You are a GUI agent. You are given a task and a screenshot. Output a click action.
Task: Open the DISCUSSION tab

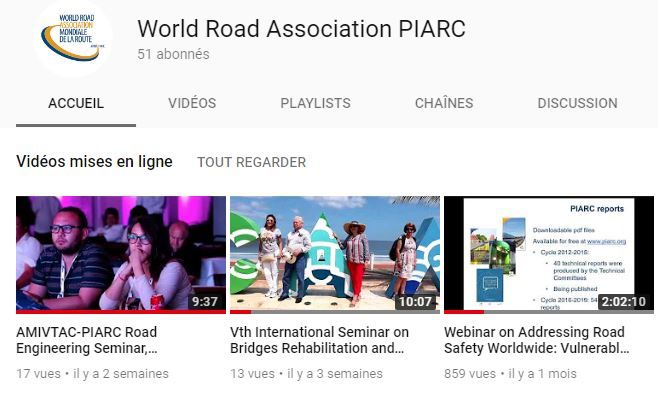point(577,103)
